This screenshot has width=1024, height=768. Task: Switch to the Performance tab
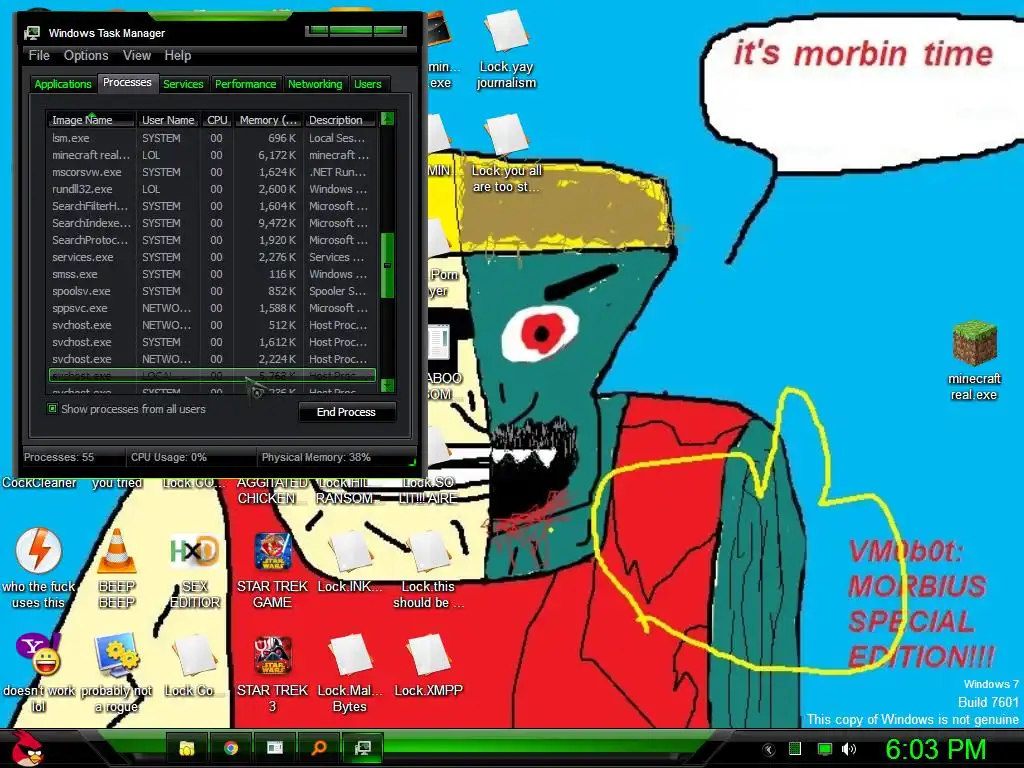tap(246, 84)
